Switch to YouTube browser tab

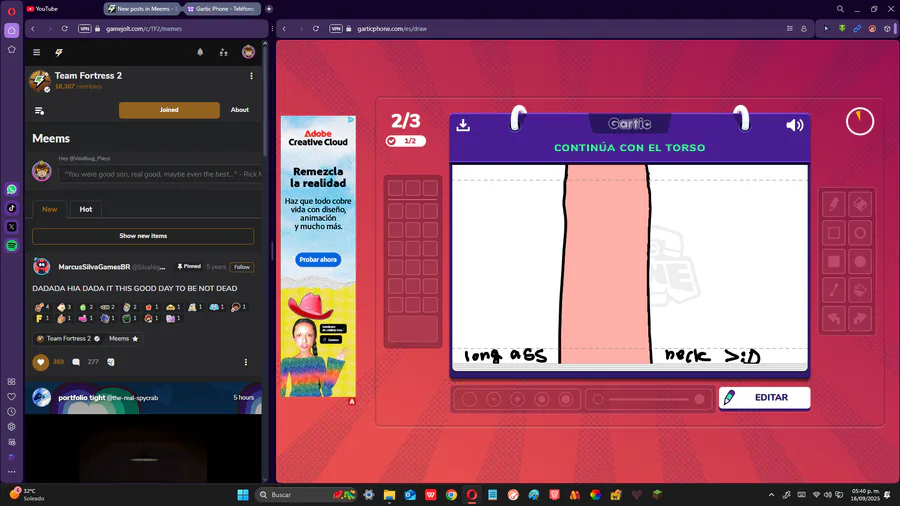click(x=43, y=9)
